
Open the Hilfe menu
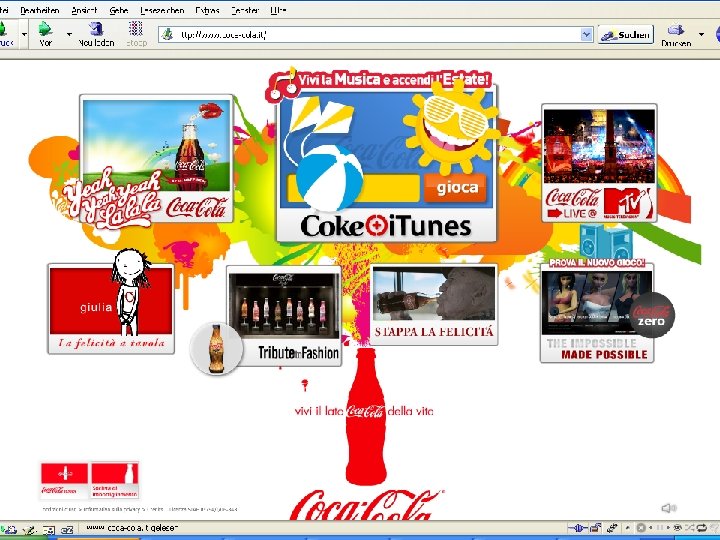pyautogui.click(x=278, y=10)
